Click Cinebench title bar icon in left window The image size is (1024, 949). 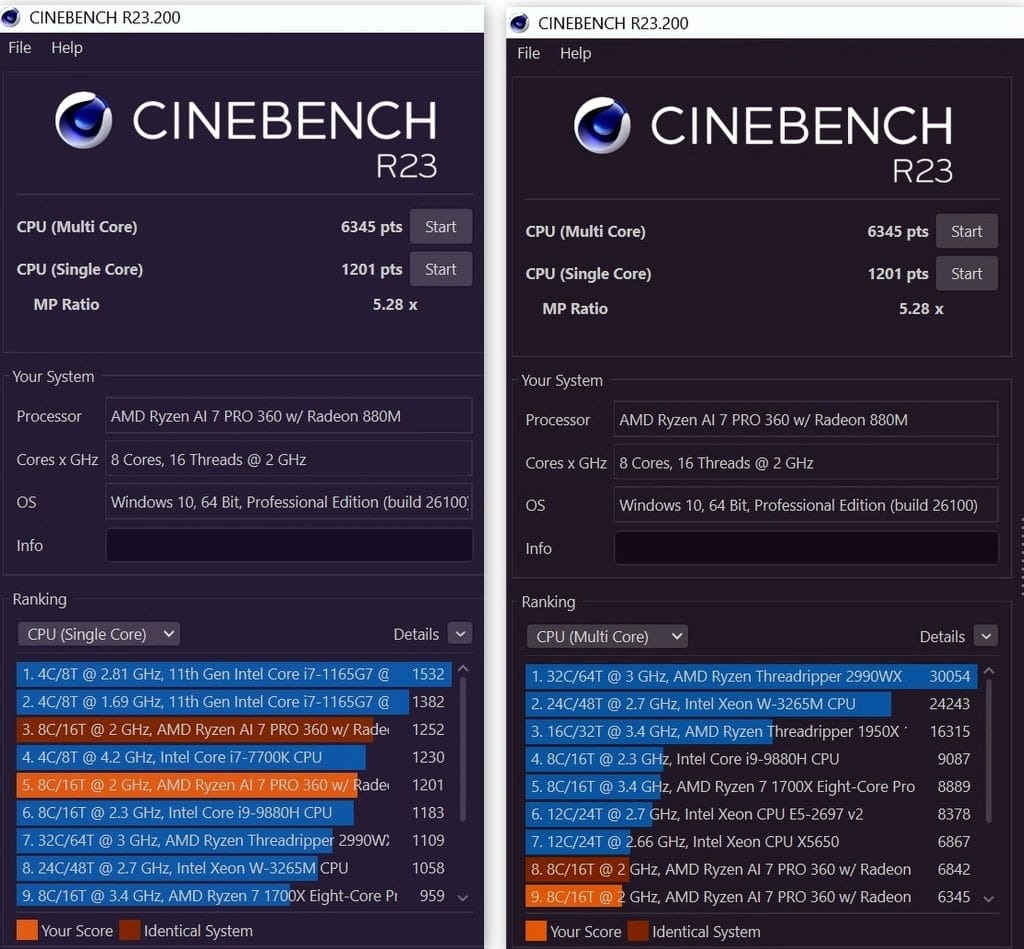10,18
